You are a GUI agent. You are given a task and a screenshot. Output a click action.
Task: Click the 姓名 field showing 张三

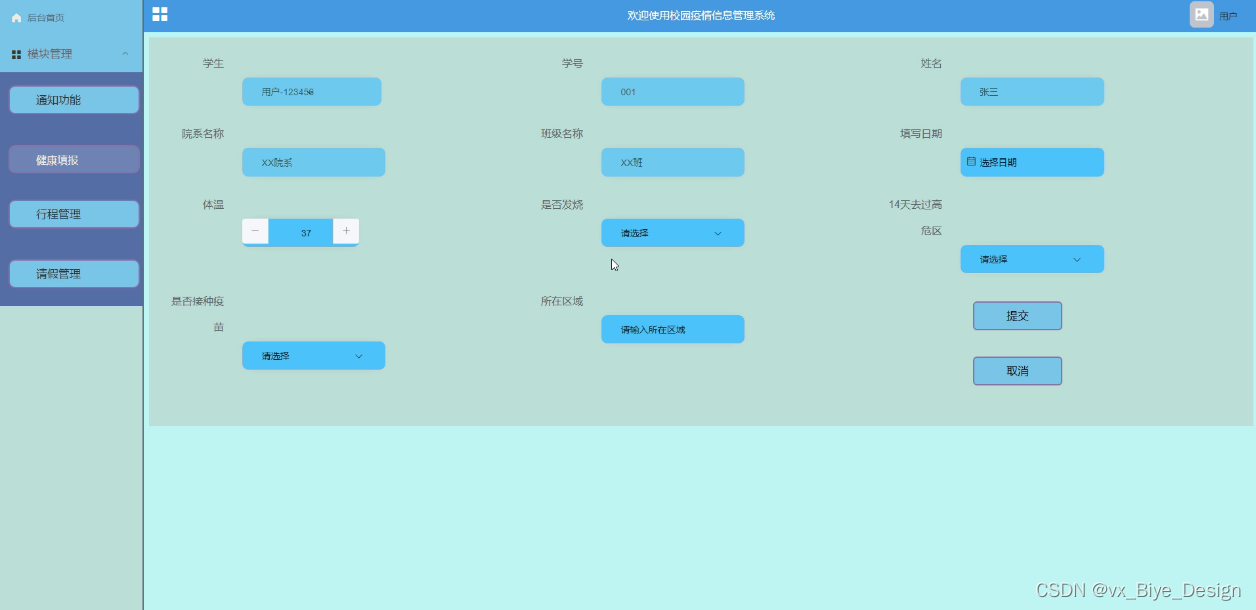click(1032, 92)
